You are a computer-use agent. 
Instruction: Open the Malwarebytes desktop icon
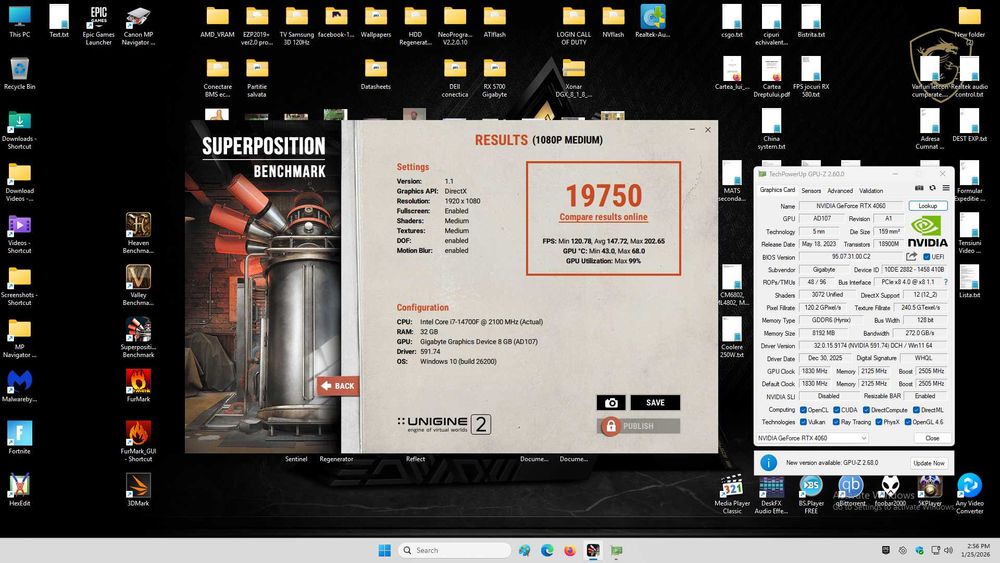point(20,385)
